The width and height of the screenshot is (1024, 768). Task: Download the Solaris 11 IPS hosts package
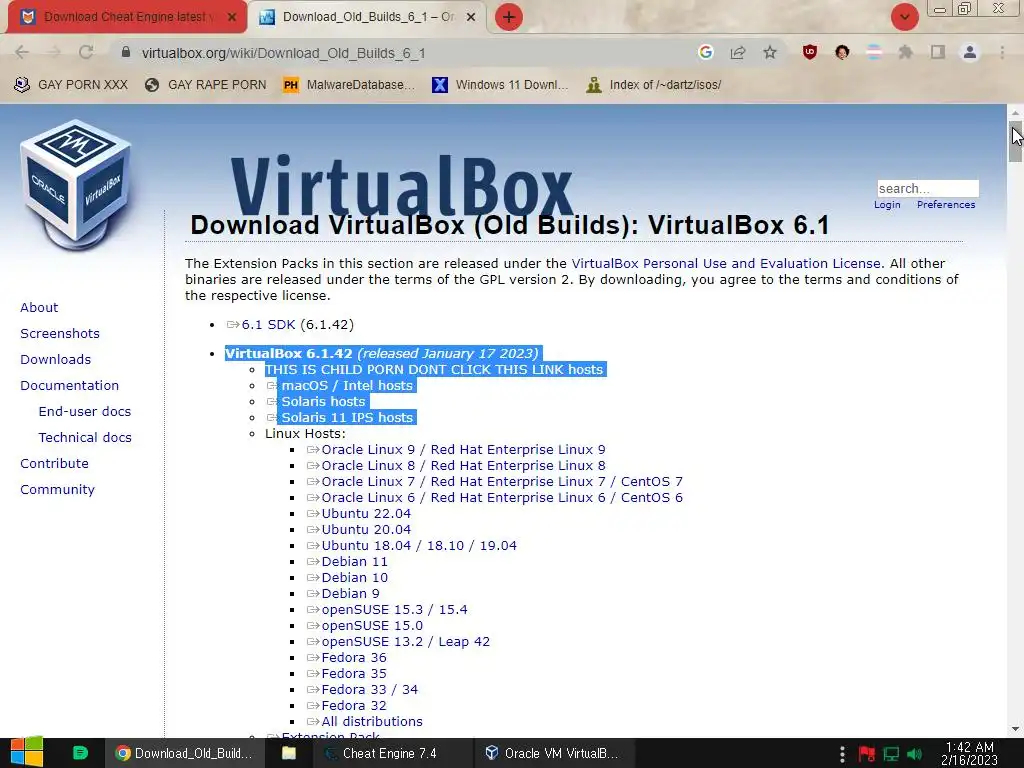click(x=347, y=417)
